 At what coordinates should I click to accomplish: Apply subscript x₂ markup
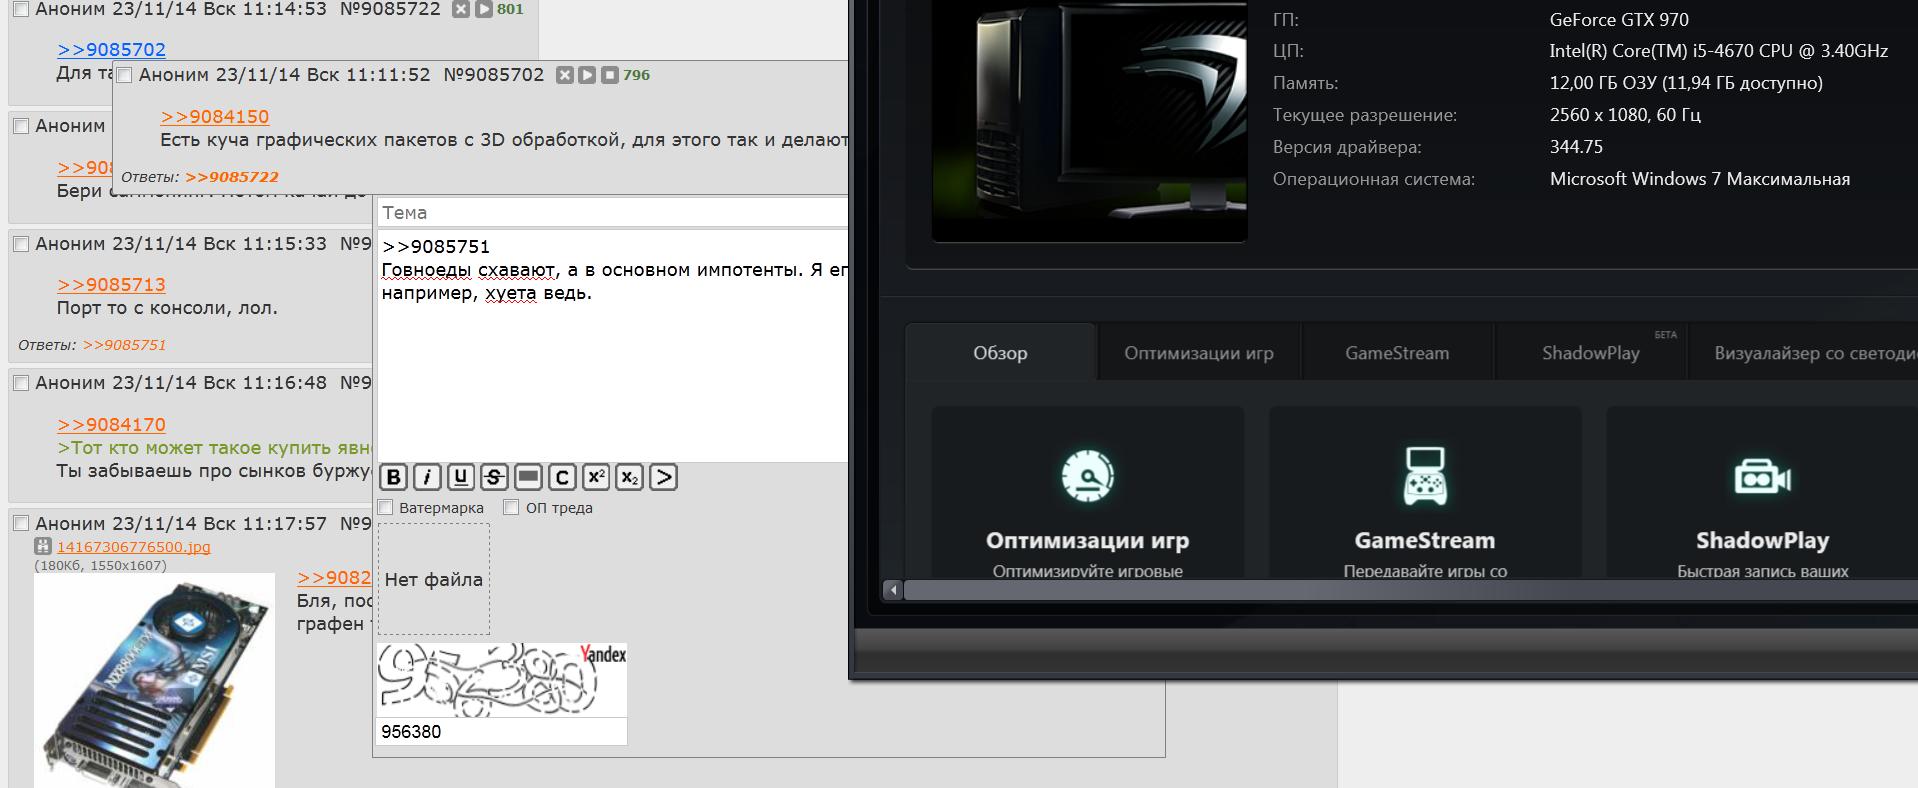(629, 477)
